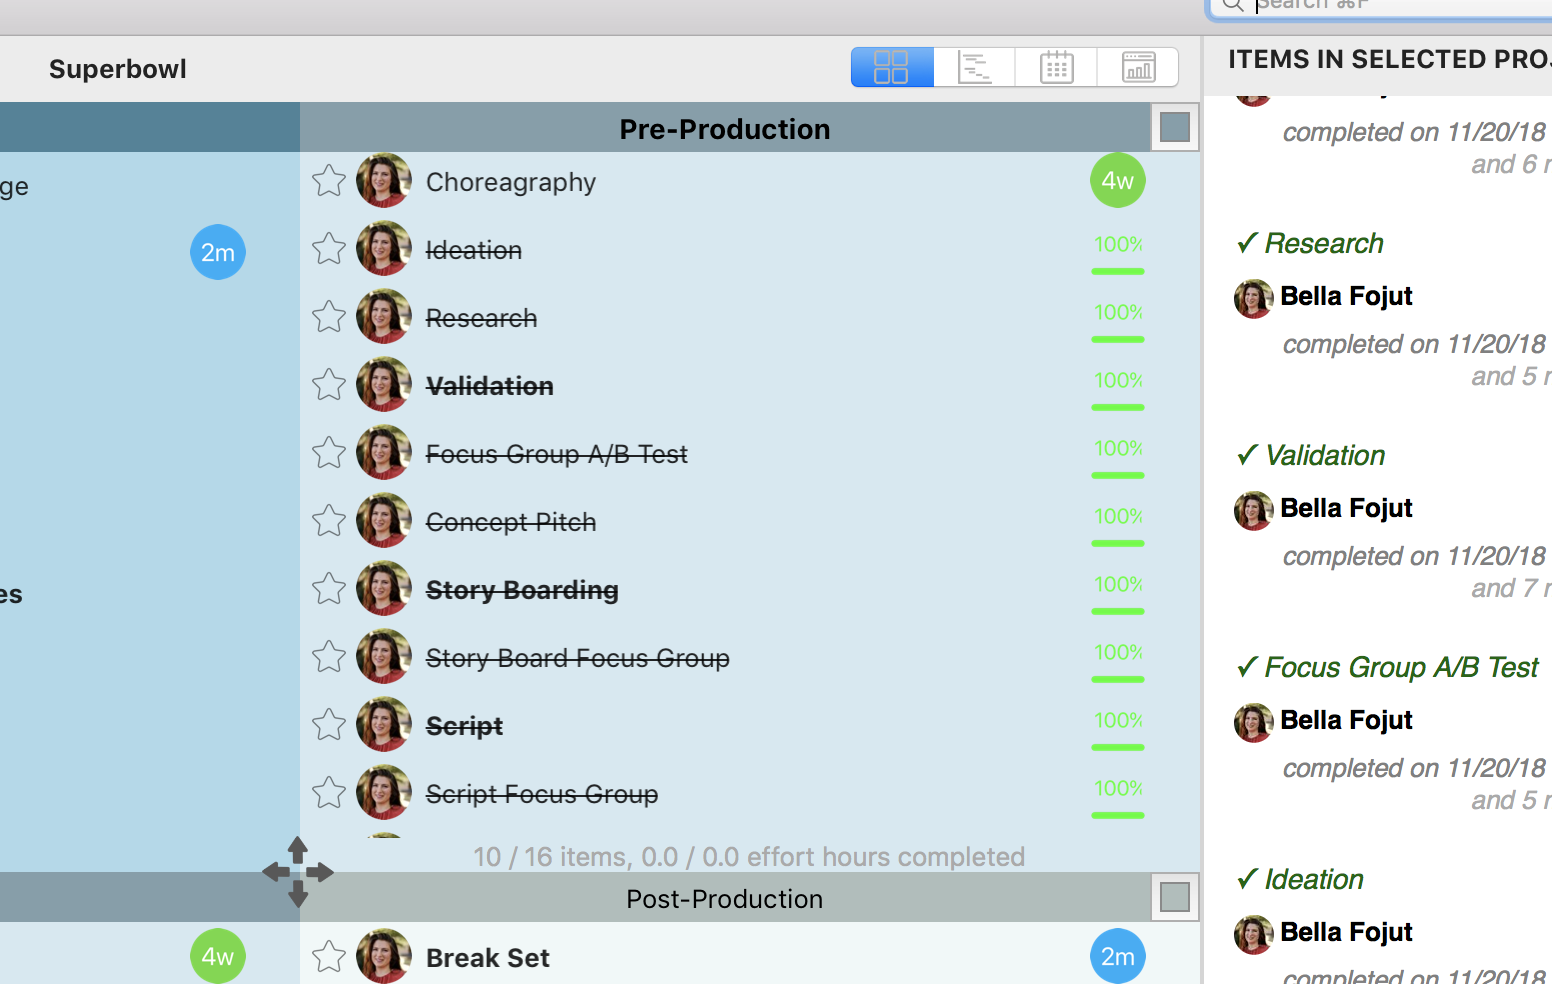The height and width of the screenshot is (984, 1552).
Task: Open the Focus Group A/B Test sidebar entry
Action: [1400, 667]
